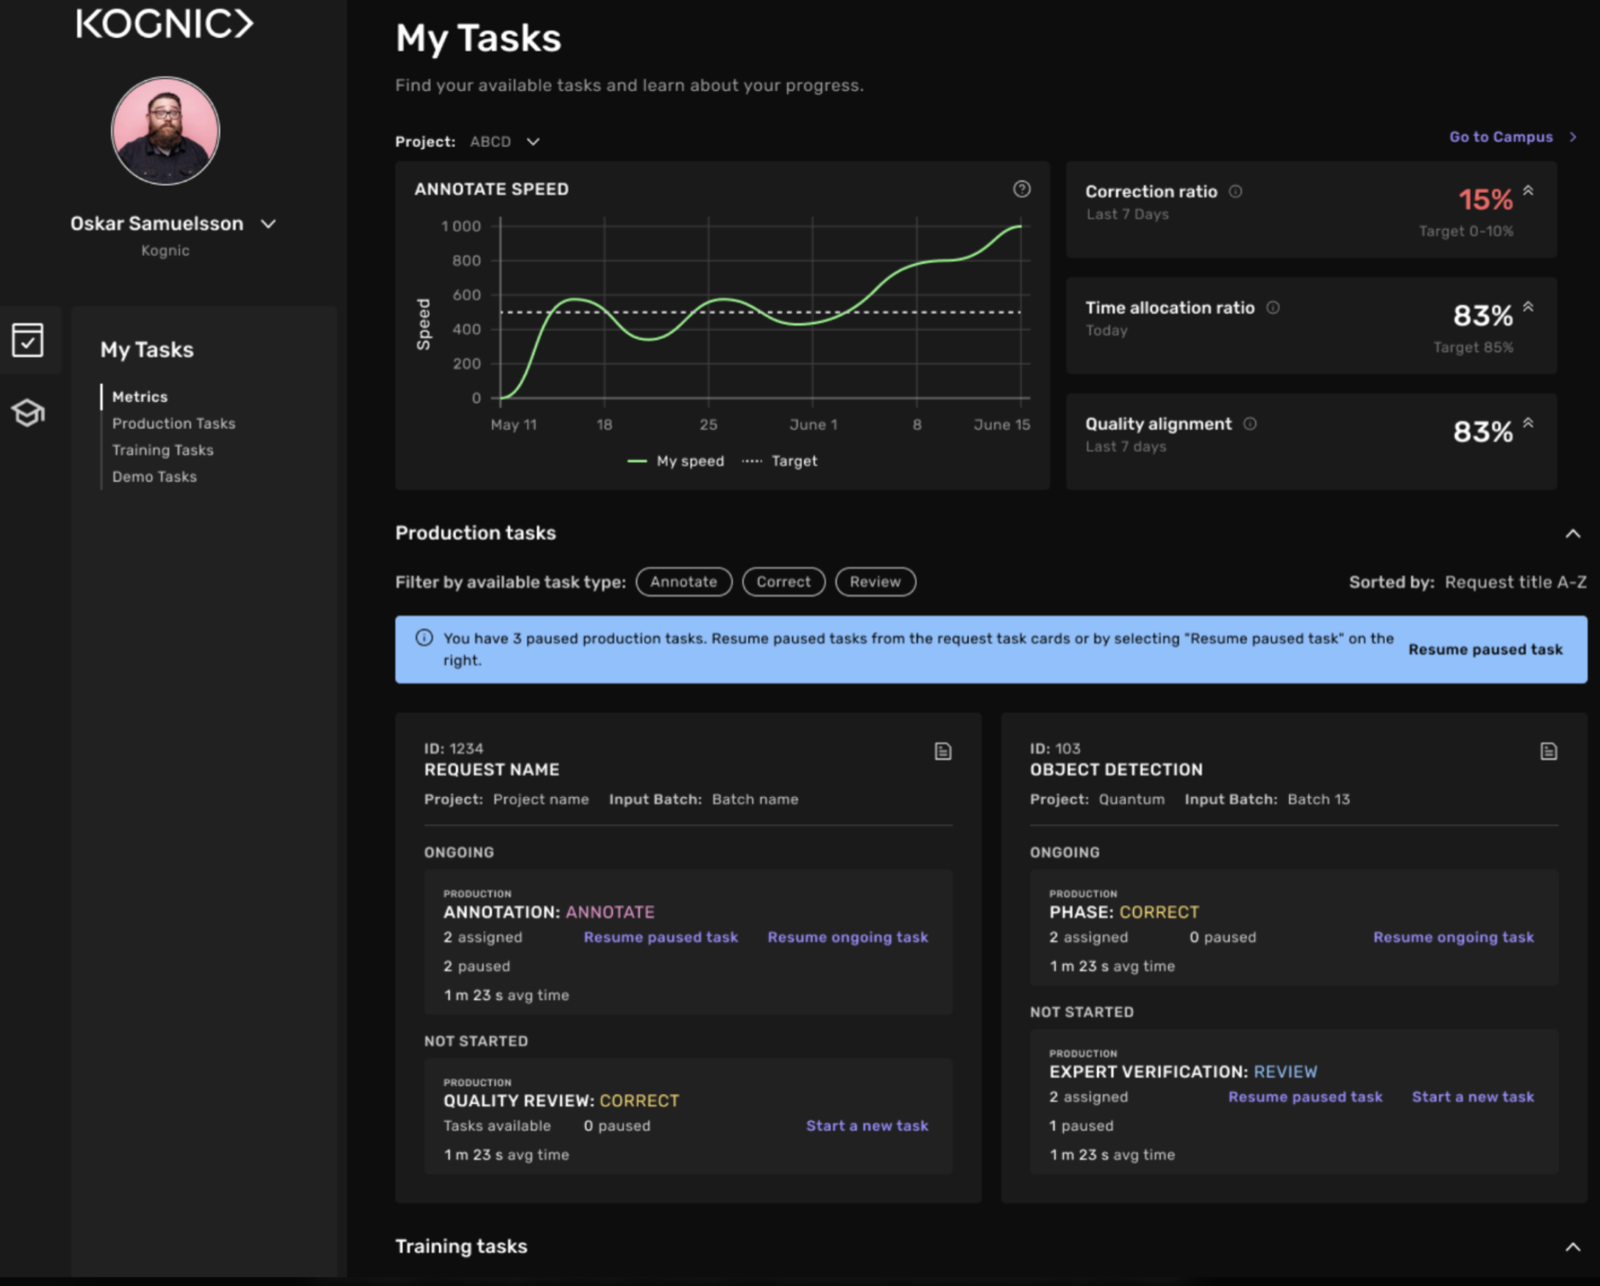The height and width of the screenshot is (1286, 1600).
Task: Go to Demo Tasks in the sidebar
Action: click(x=155, y=477)
